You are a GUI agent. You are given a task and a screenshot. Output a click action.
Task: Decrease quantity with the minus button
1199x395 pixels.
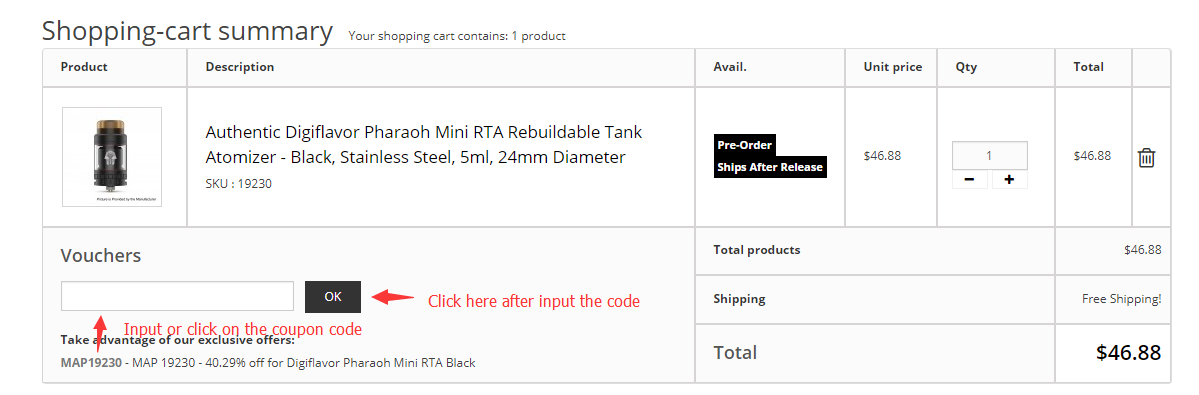970,180
